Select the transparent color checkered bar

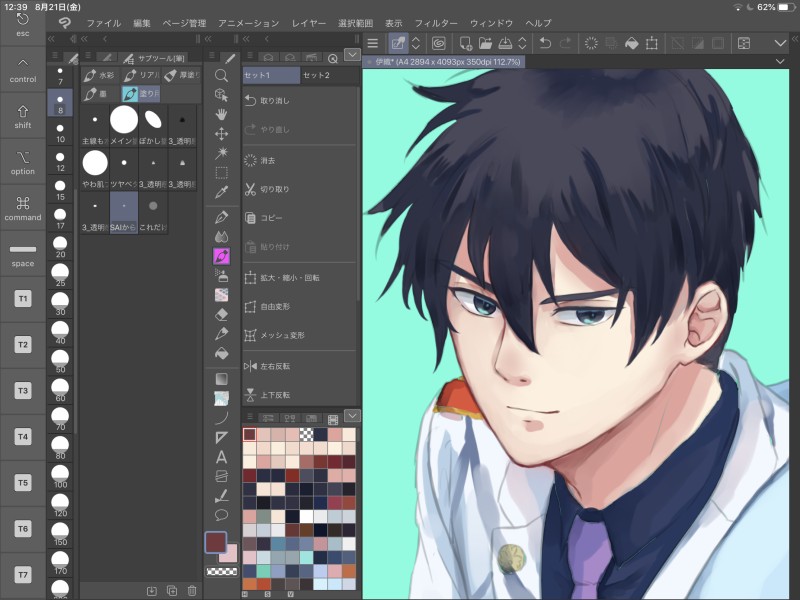point(221,572)
